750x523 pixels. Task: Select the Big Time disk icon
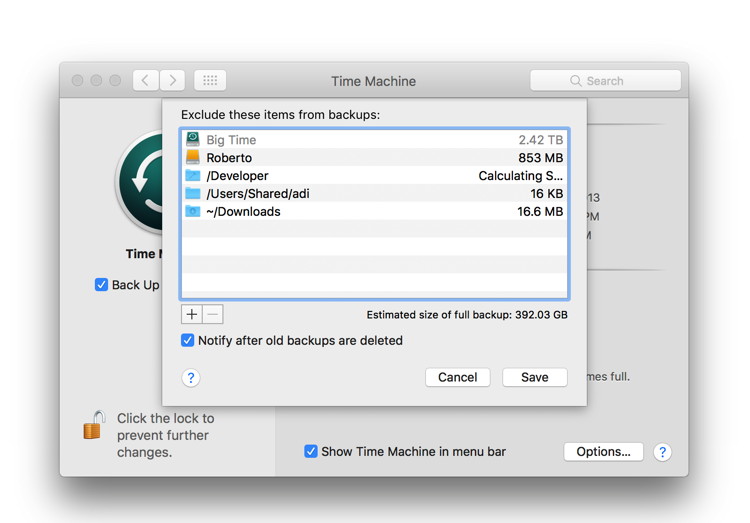pos(193,139)
